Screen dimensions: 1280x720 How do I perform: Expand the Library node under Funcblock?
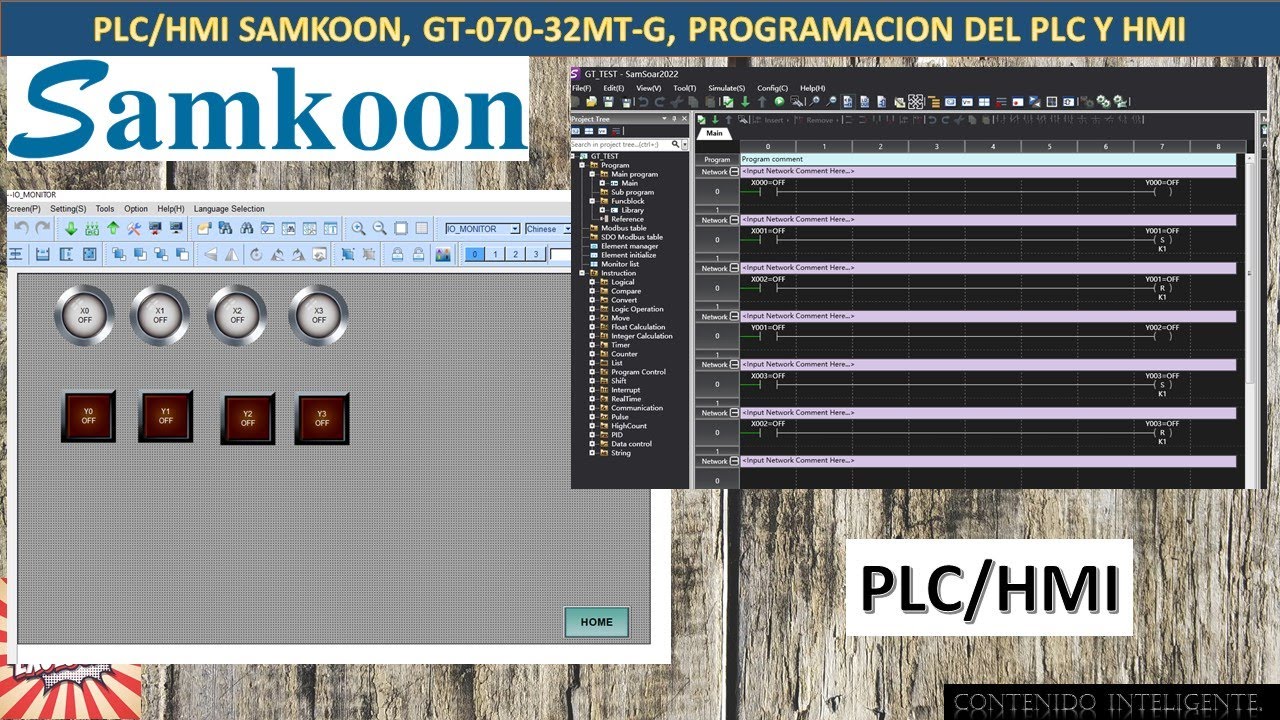[x=603, y=210]
